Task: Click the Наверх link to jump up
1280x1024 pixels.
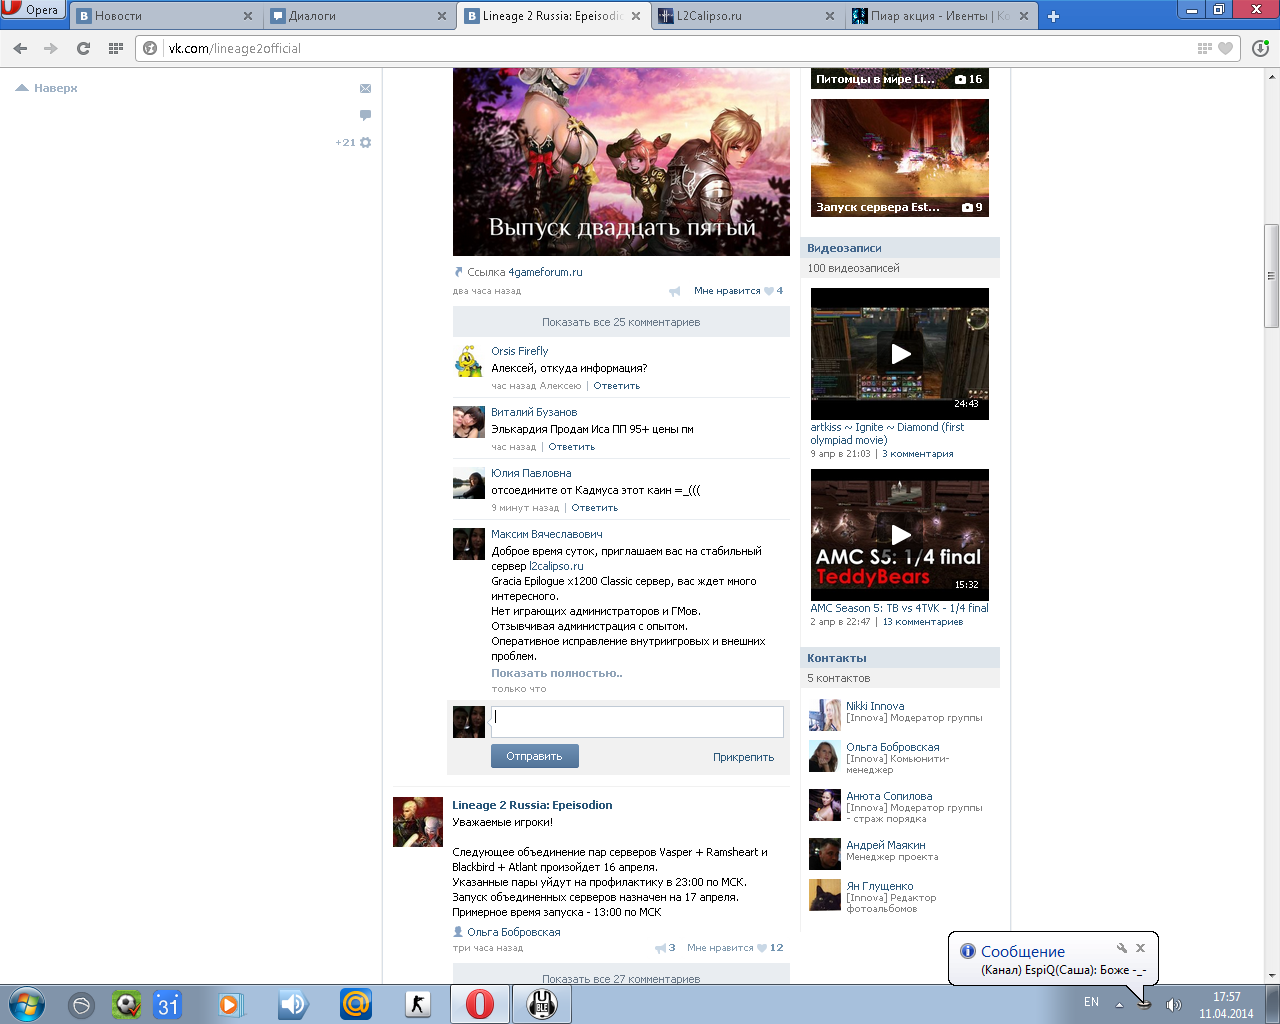Action: click(46, 88)
